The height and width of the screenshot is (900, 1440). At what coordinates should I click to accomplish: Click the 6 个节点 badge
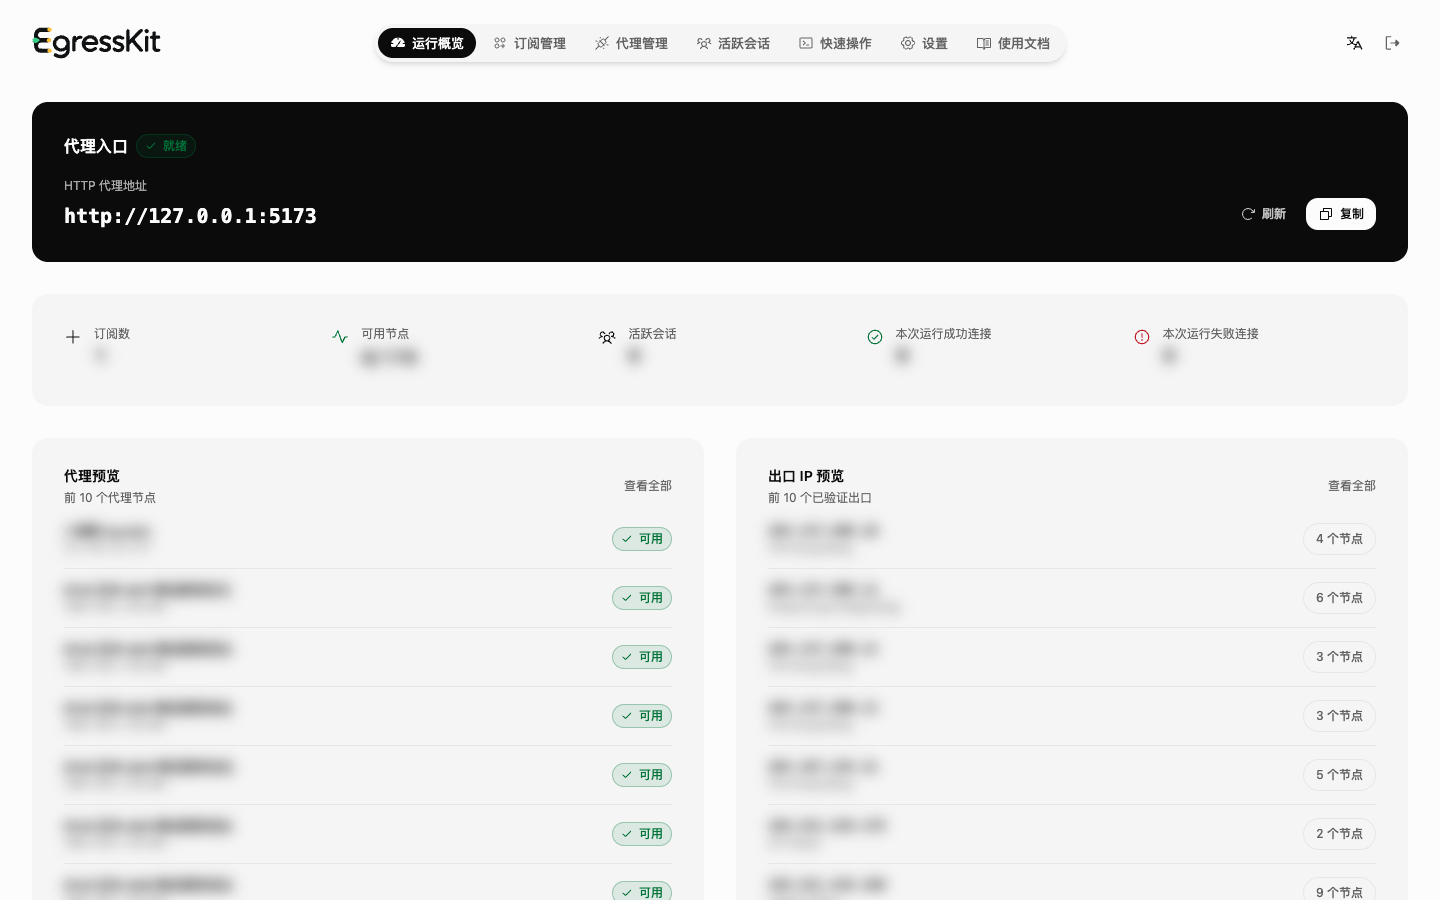point(1339,598)
